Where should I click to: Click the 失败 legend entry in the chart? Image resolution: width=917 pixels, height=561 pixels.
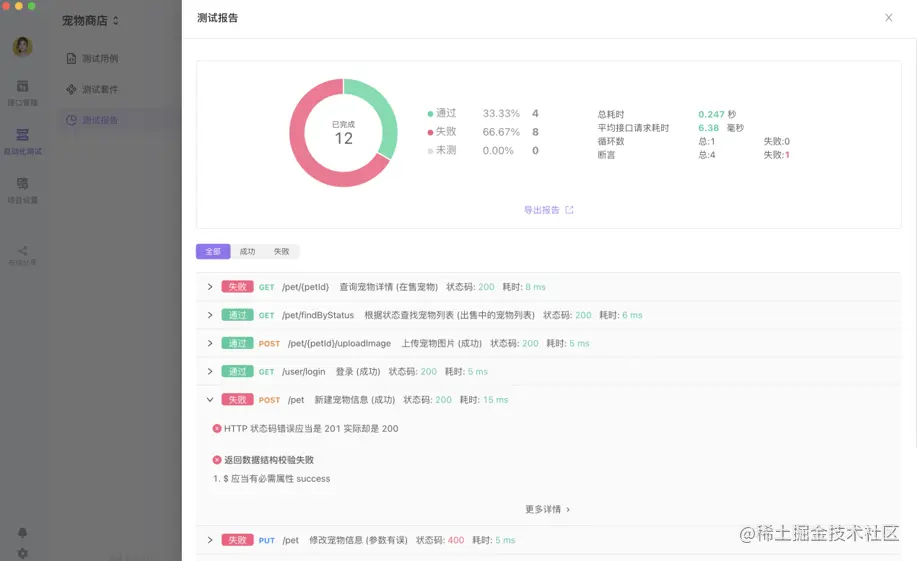(x=442, y=132)
